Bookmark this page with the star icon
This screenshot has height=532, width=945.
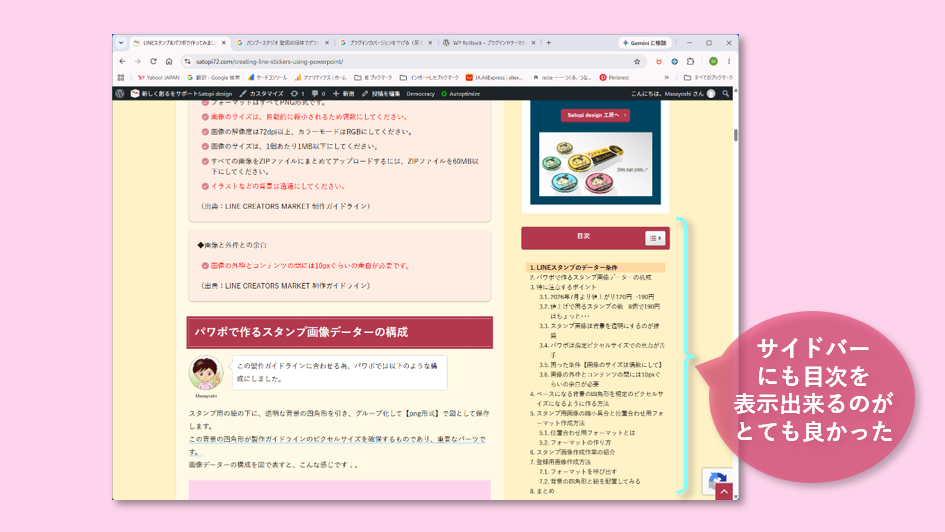(x=637, y=61)
